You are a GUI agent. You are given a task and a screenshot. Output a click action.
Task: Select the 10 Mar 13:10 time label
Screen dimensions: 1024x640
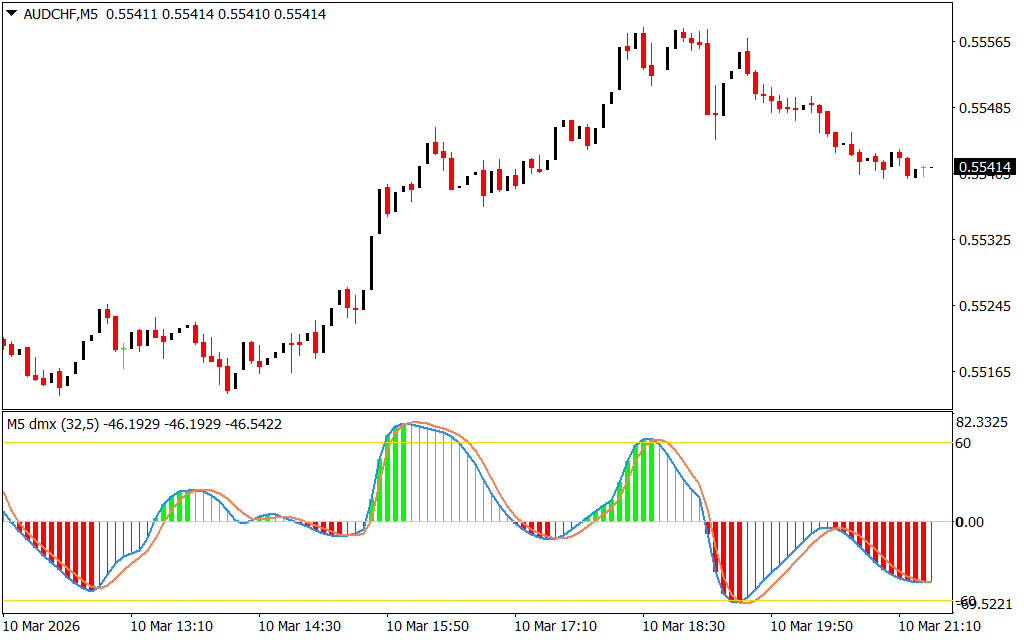(171, 626)
